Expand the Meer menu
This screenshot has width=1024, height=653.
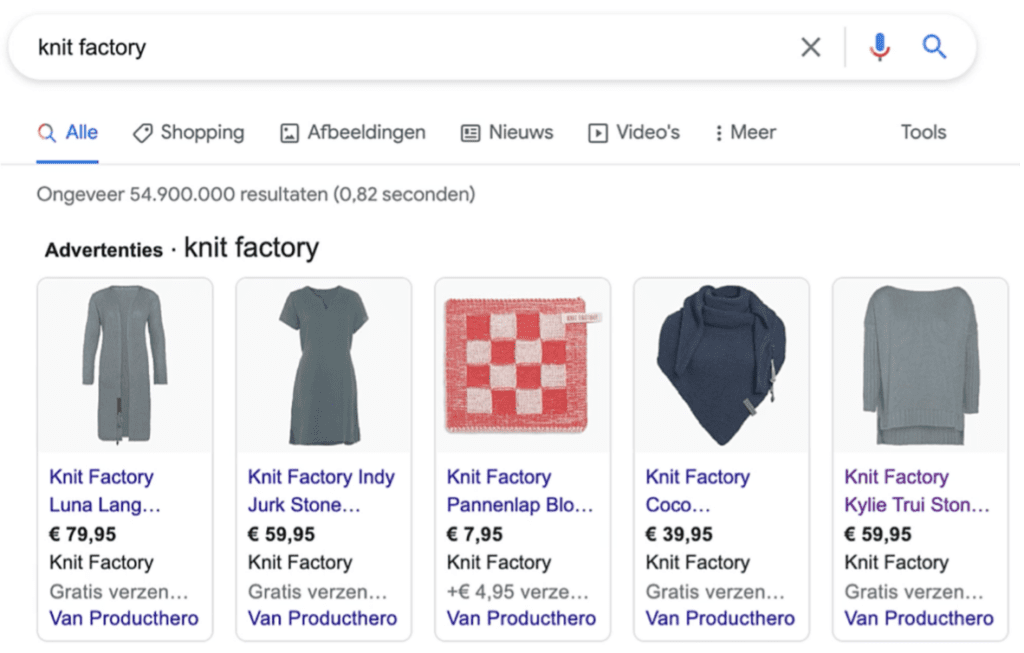click(x=745, y=133)
